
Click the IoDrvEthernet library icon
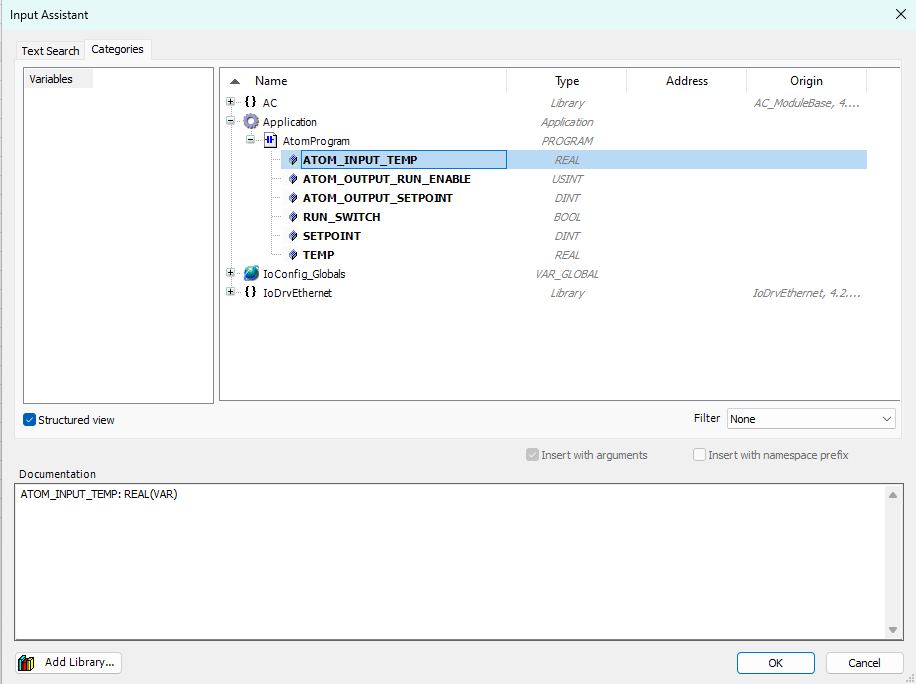(x=250, y=293)
